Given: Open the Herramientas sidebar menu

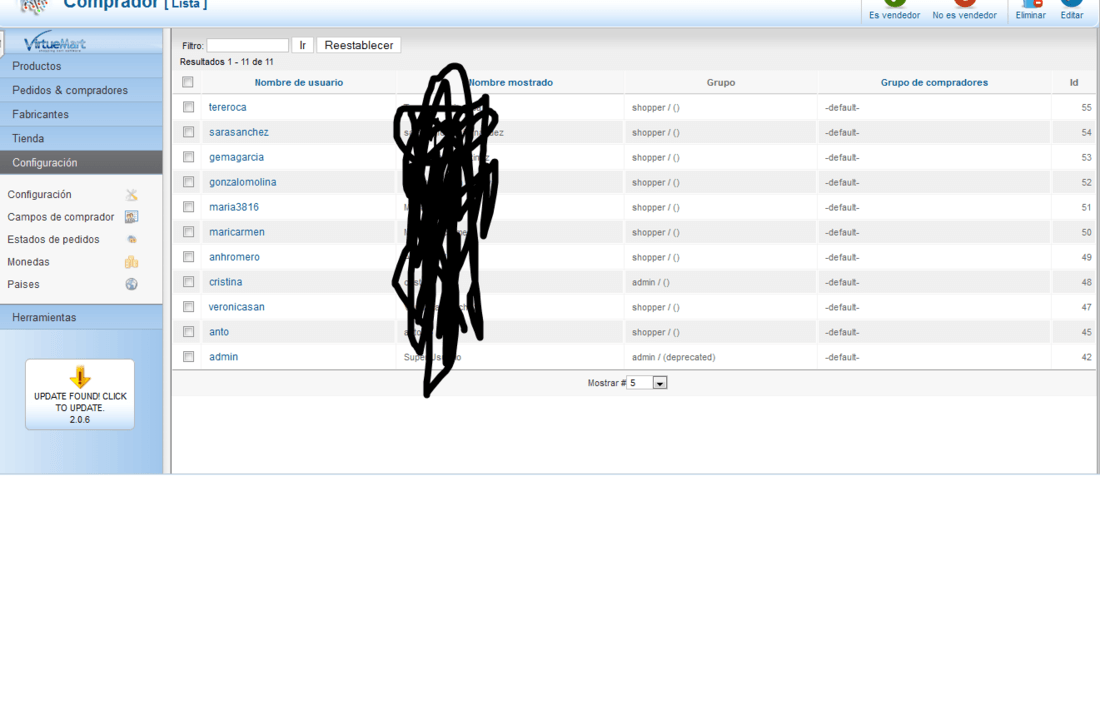Looking at the screenshot, I should pyautogui.click(x=81, y=317).
